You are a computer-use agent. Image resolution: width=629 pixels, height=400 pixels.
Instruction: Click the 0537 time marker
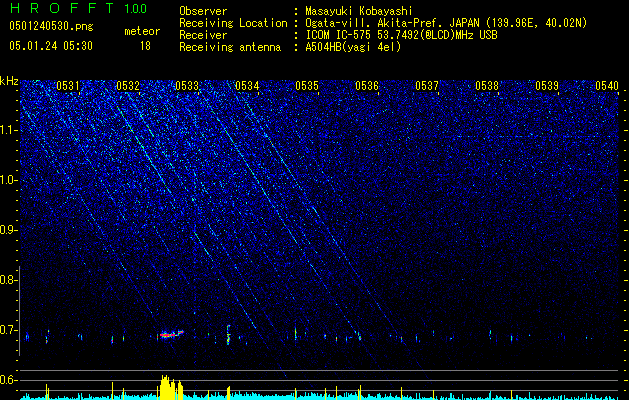[427, 86]
